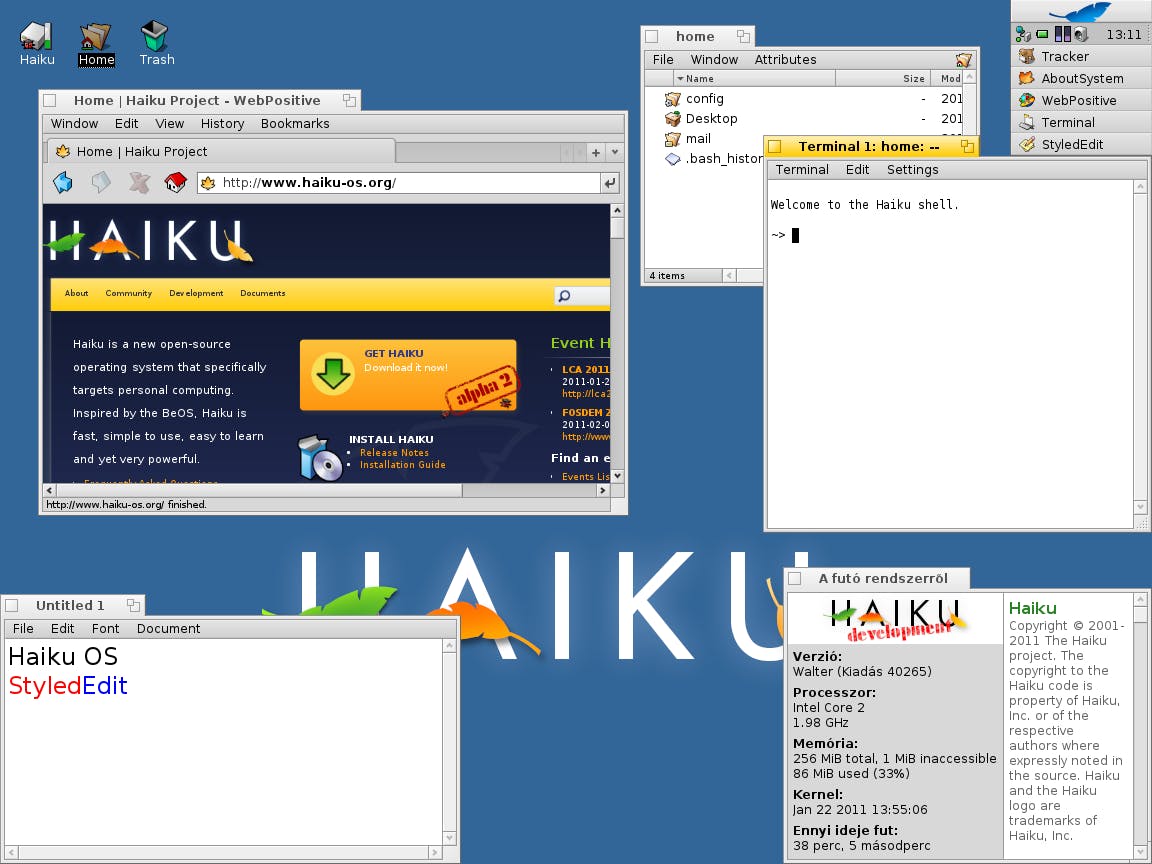Image resolution: width=1152 pixels, height=864 pixels.
Task: Switch to Terminal in Deskbar
Action: coord(1081,123)
